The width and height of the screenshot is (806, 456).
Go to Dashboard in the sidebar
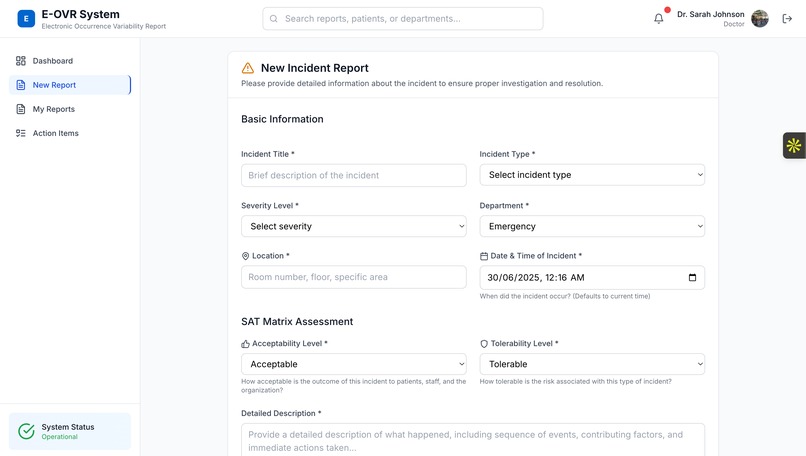pyautogui.click(x=69, y=61)
